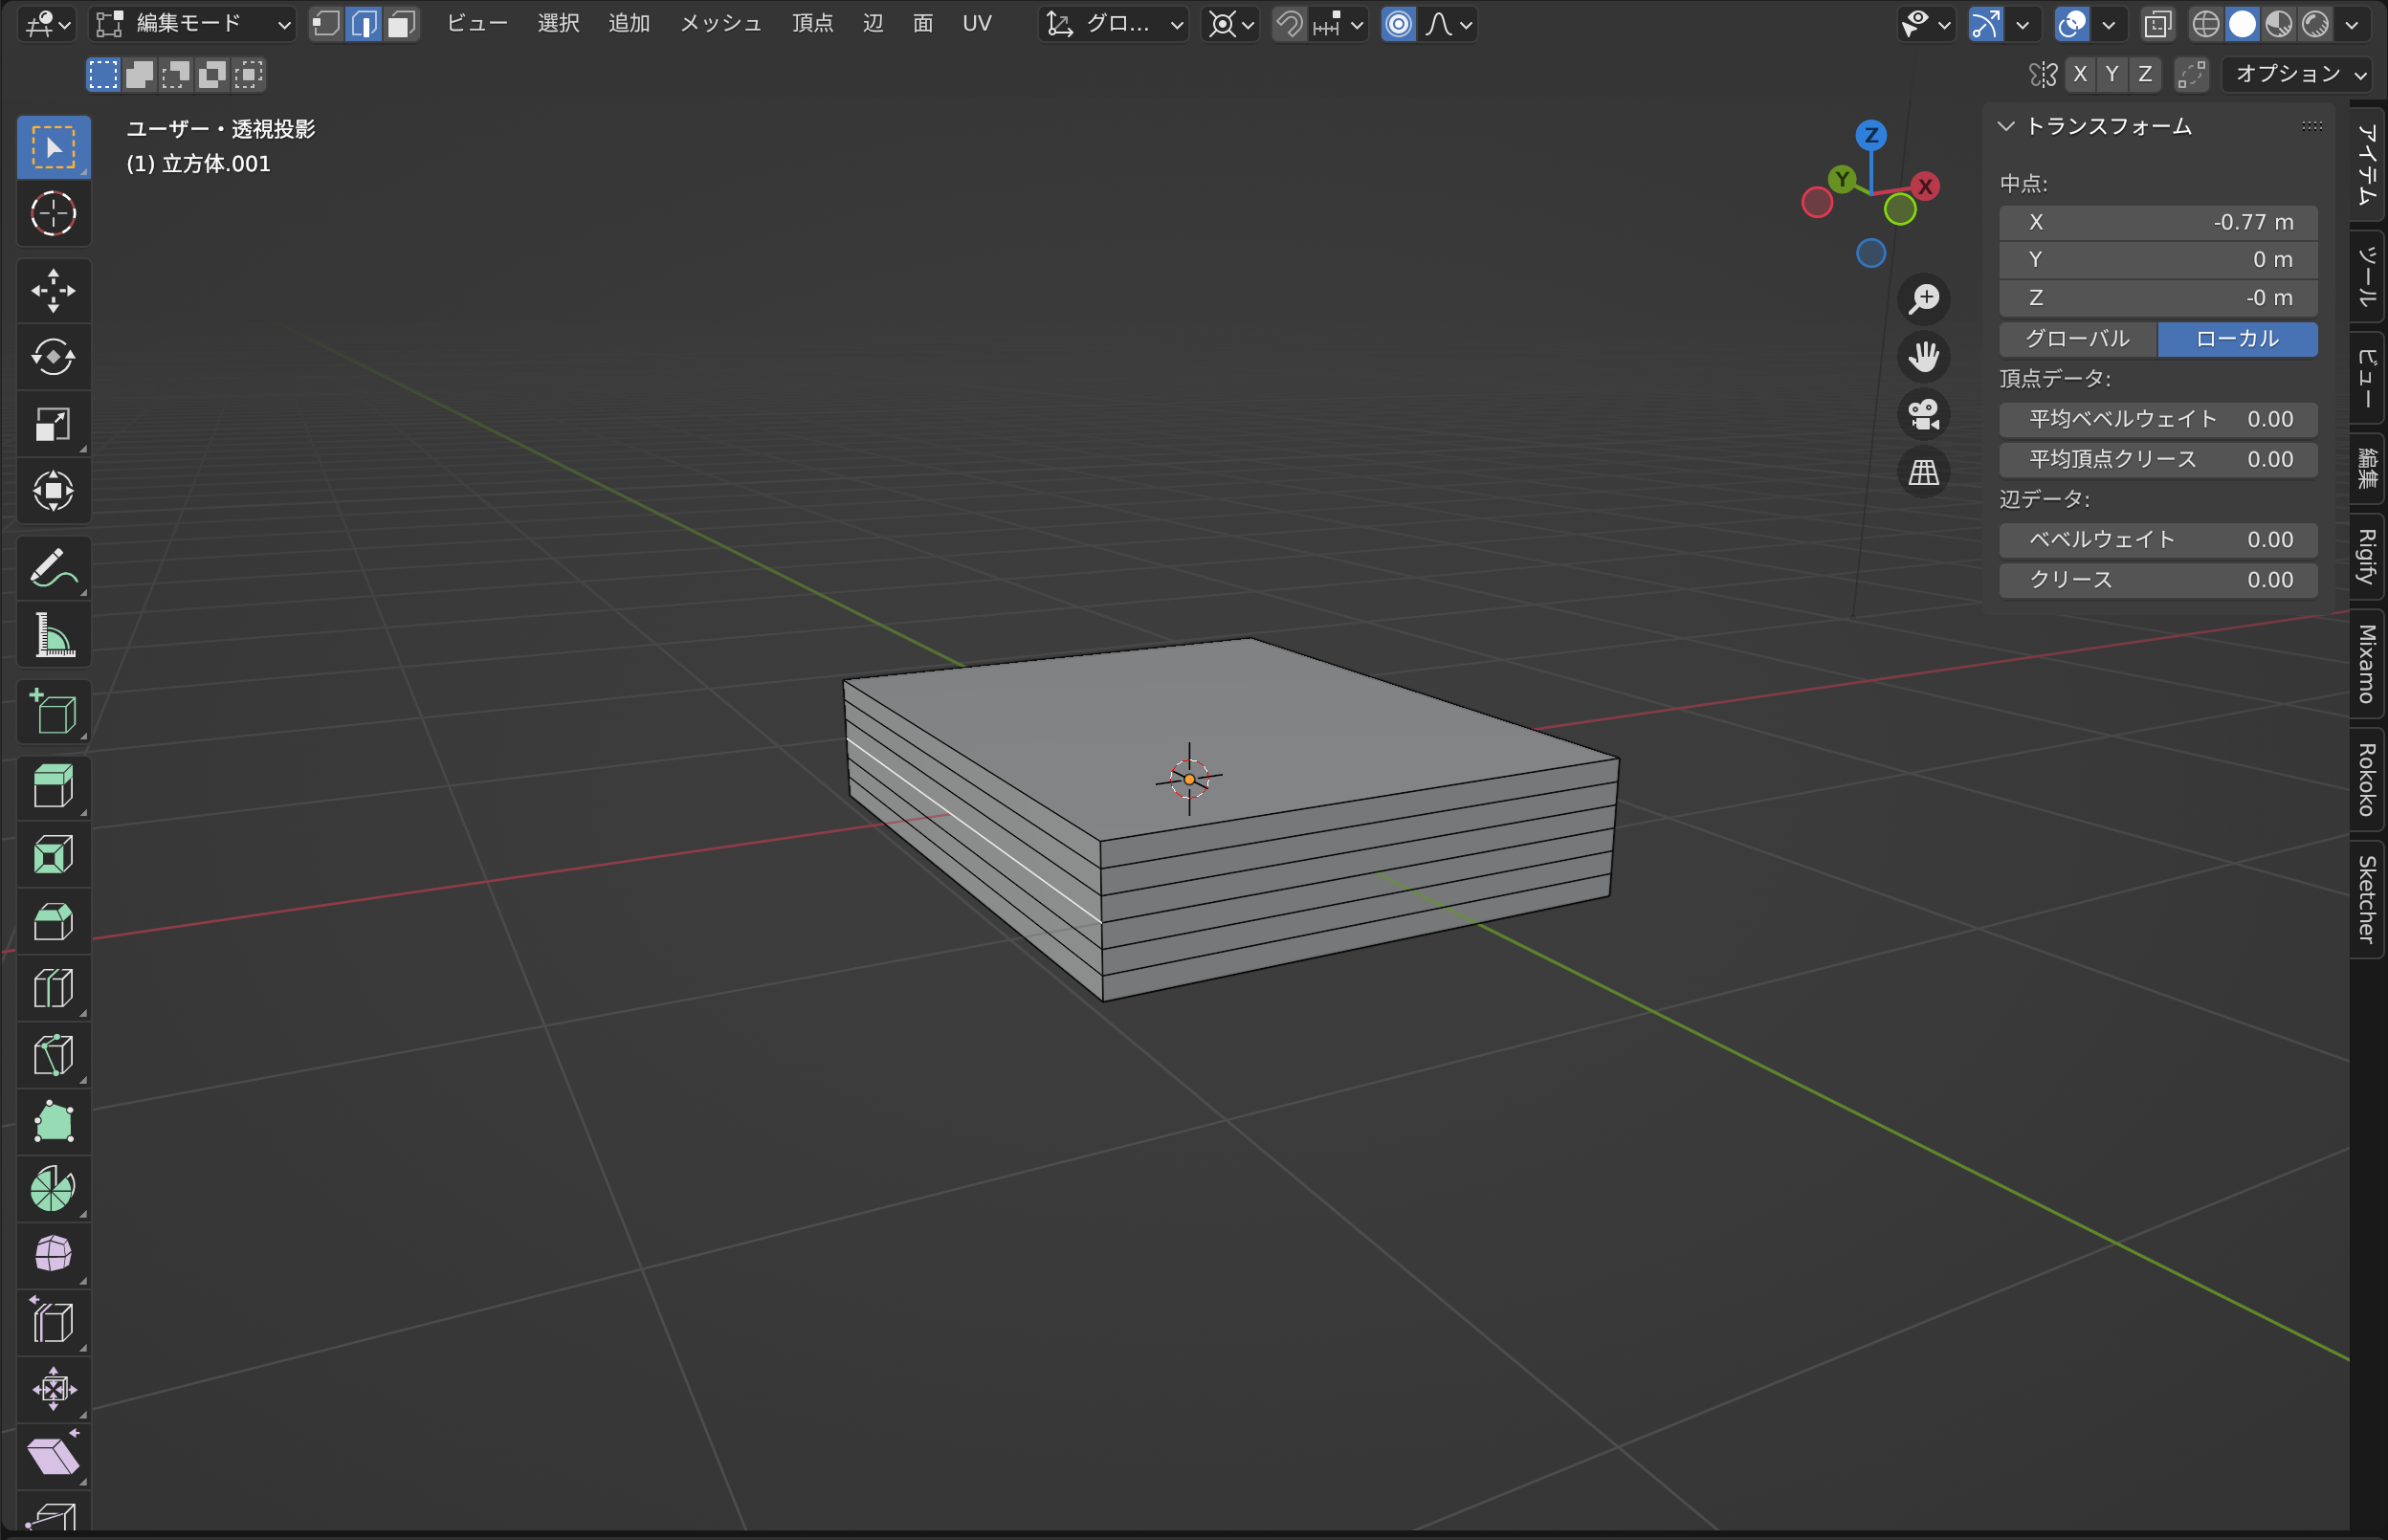The image size is (2388, 1540).
Task: Select the Poly Build tool
Action: 54,1122
